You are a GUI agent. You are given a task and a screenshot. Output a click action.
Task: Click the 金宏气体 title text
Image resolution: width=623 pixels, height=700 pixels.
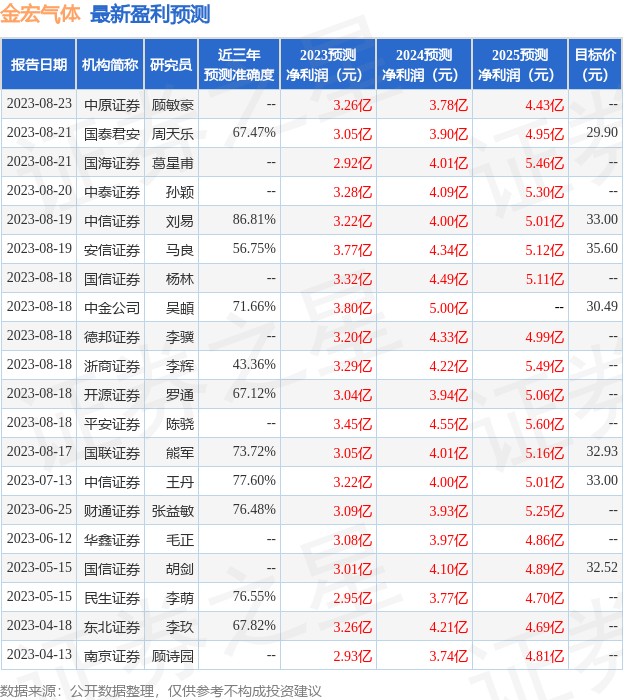tap(40, 14)
